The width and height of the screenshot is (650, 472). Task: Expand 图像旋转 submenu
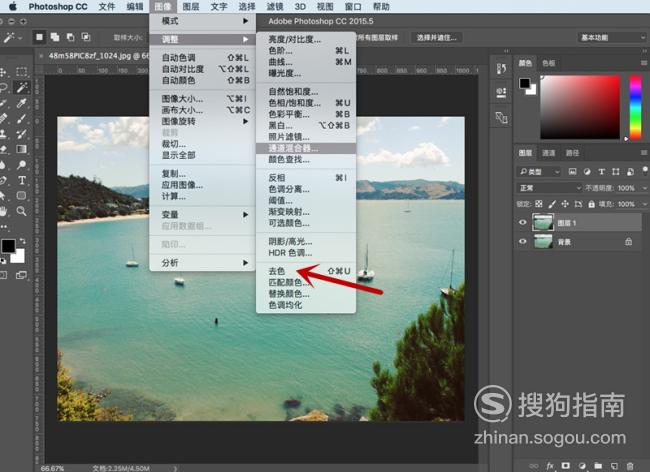[x=202, y=121]
